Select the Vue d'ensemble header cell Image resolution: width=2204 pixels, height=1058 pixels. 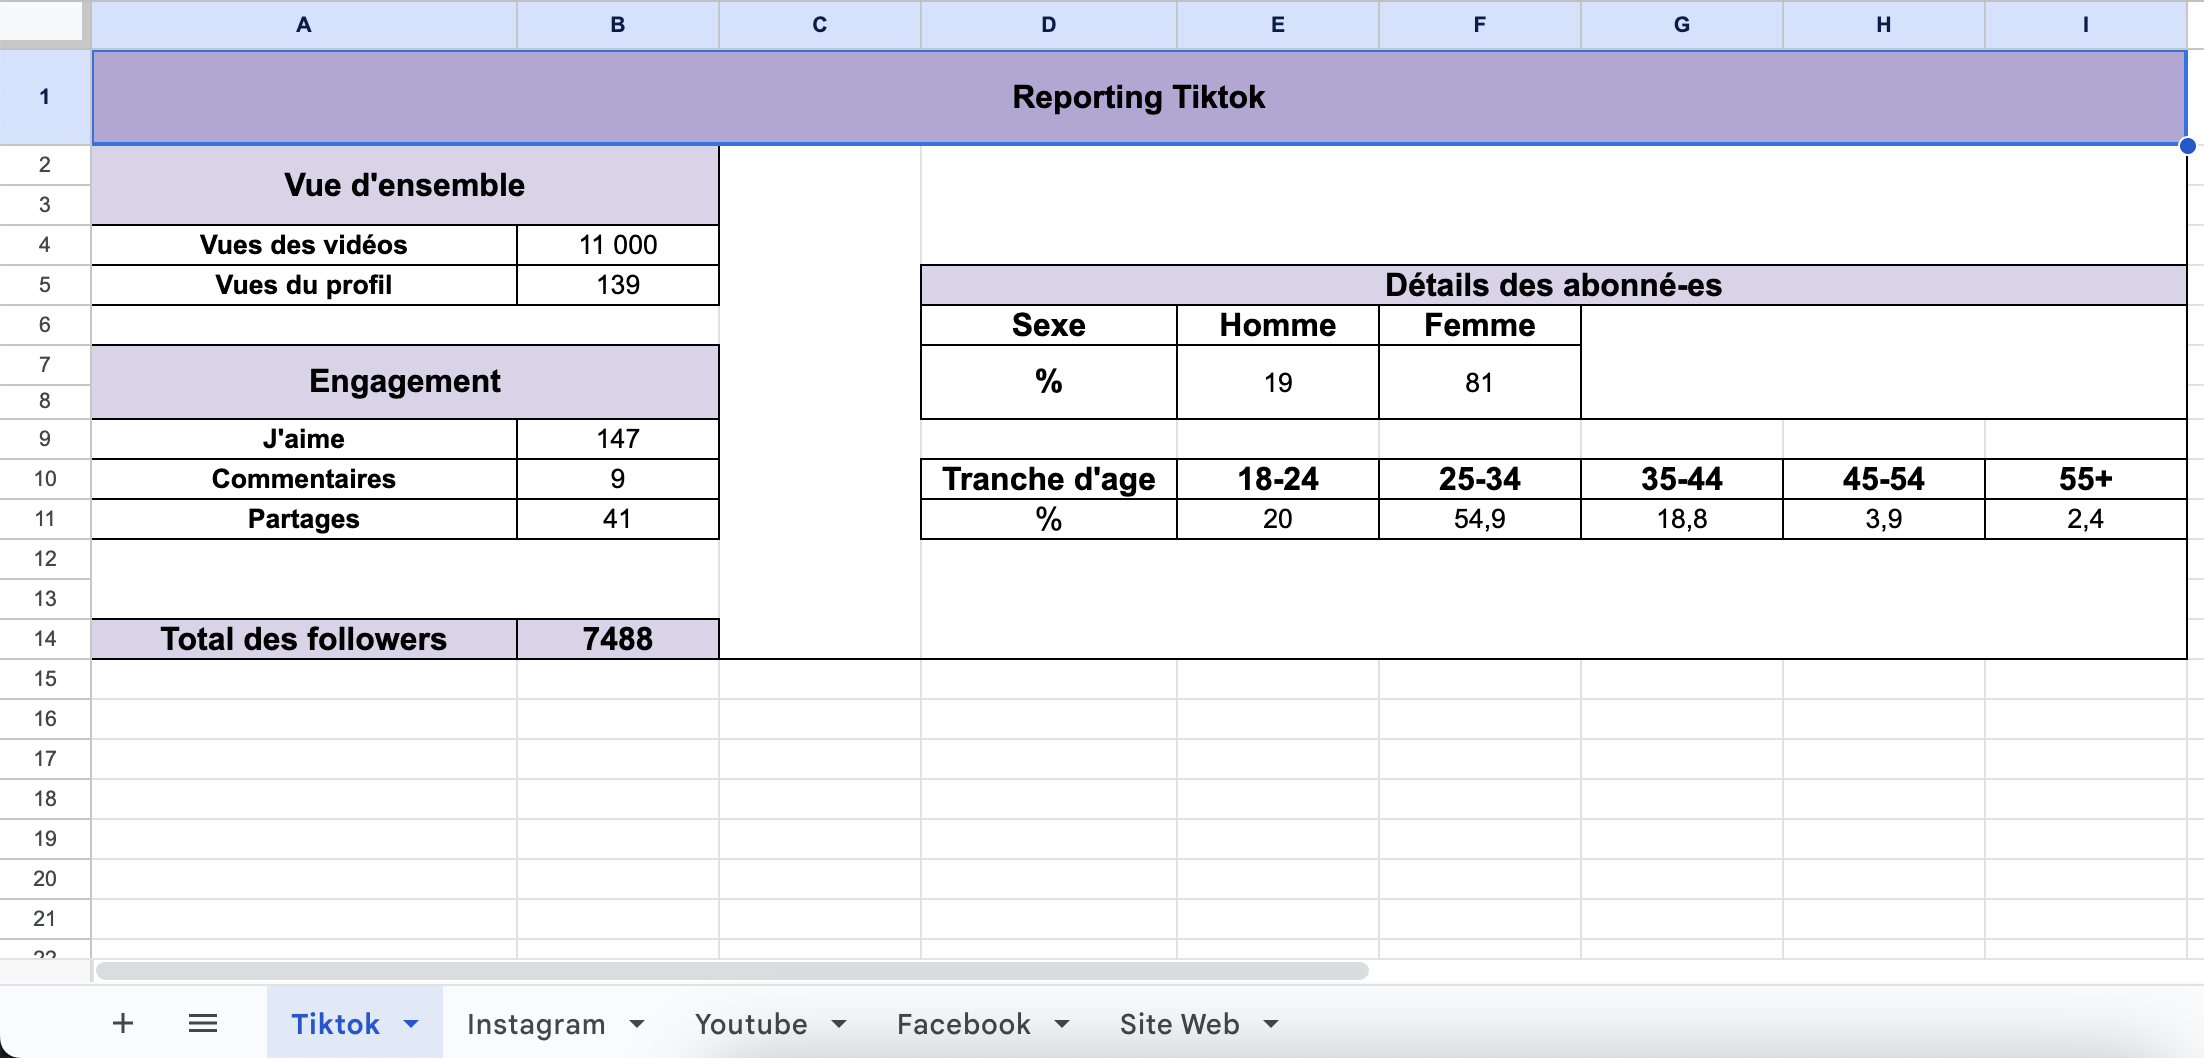[405, 185]
